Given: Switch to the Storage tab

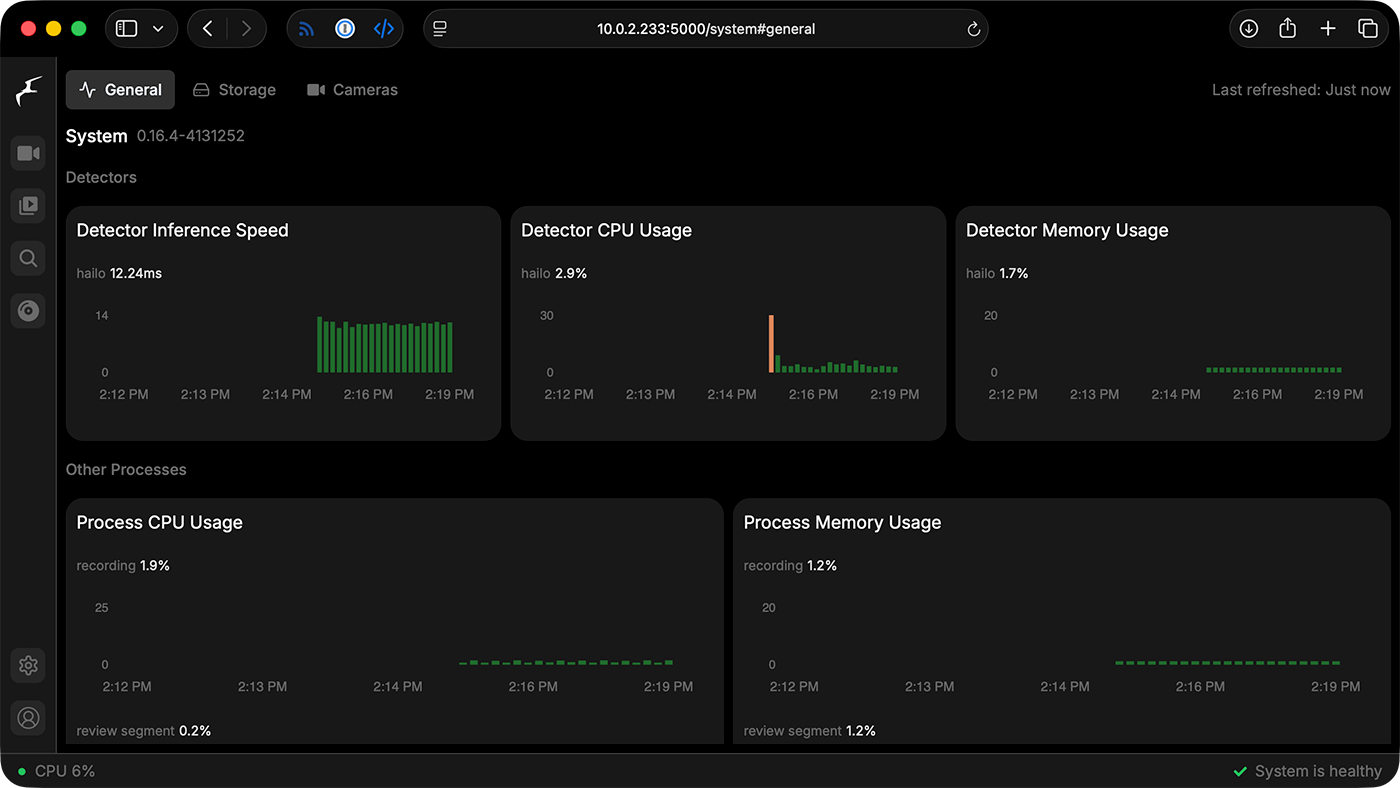Looking at the screenshot, I should pyautogui.click(x=234, y=90).
